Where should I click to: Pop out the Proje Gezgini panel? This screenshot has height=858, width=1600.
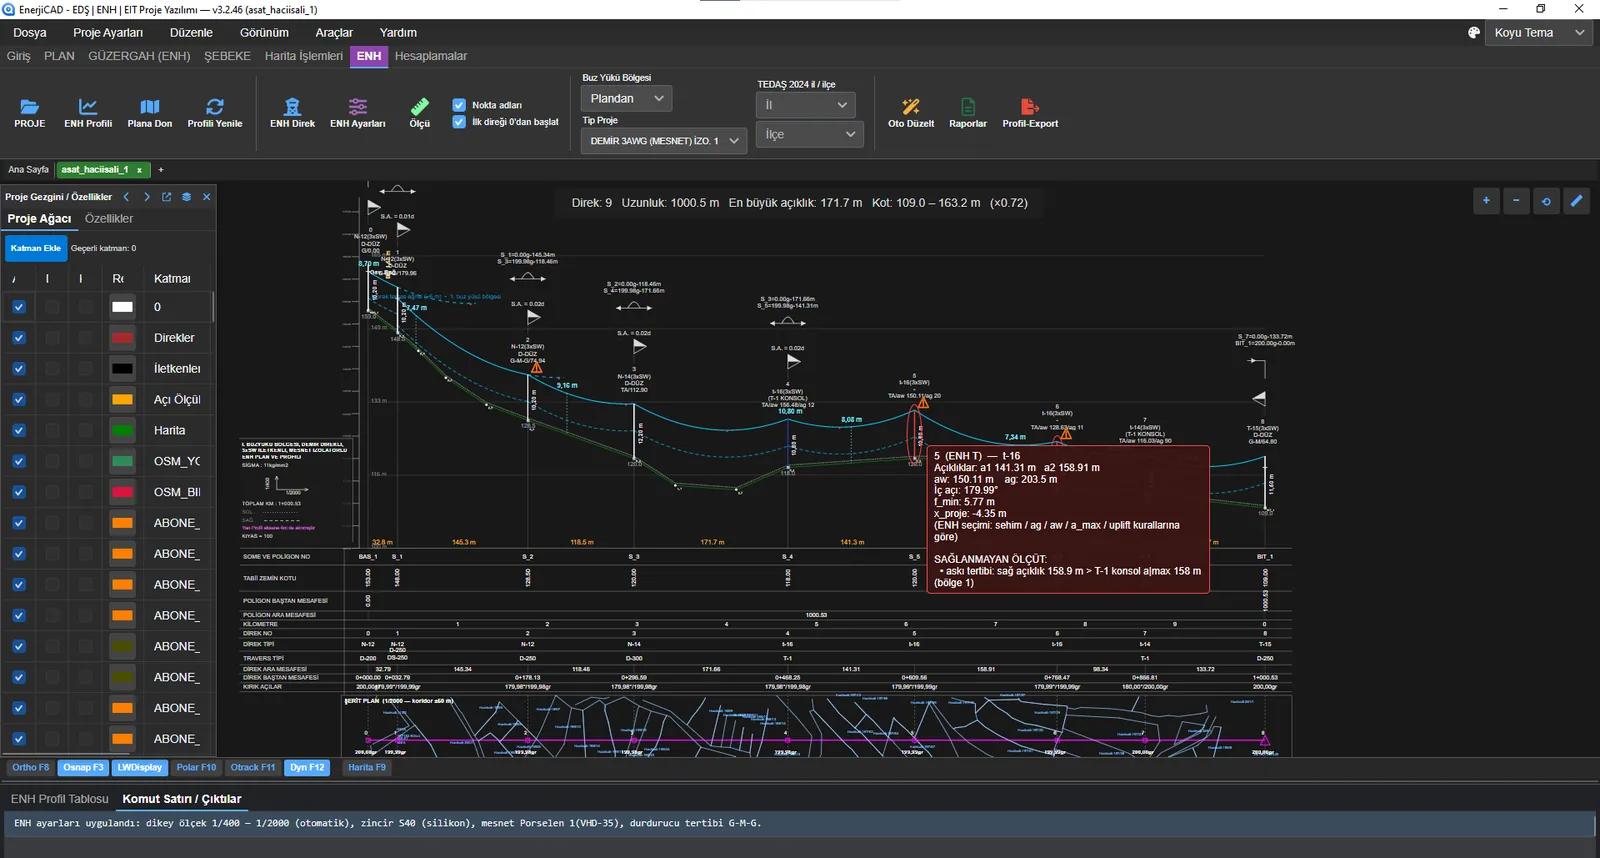click(x=166, y=197)
